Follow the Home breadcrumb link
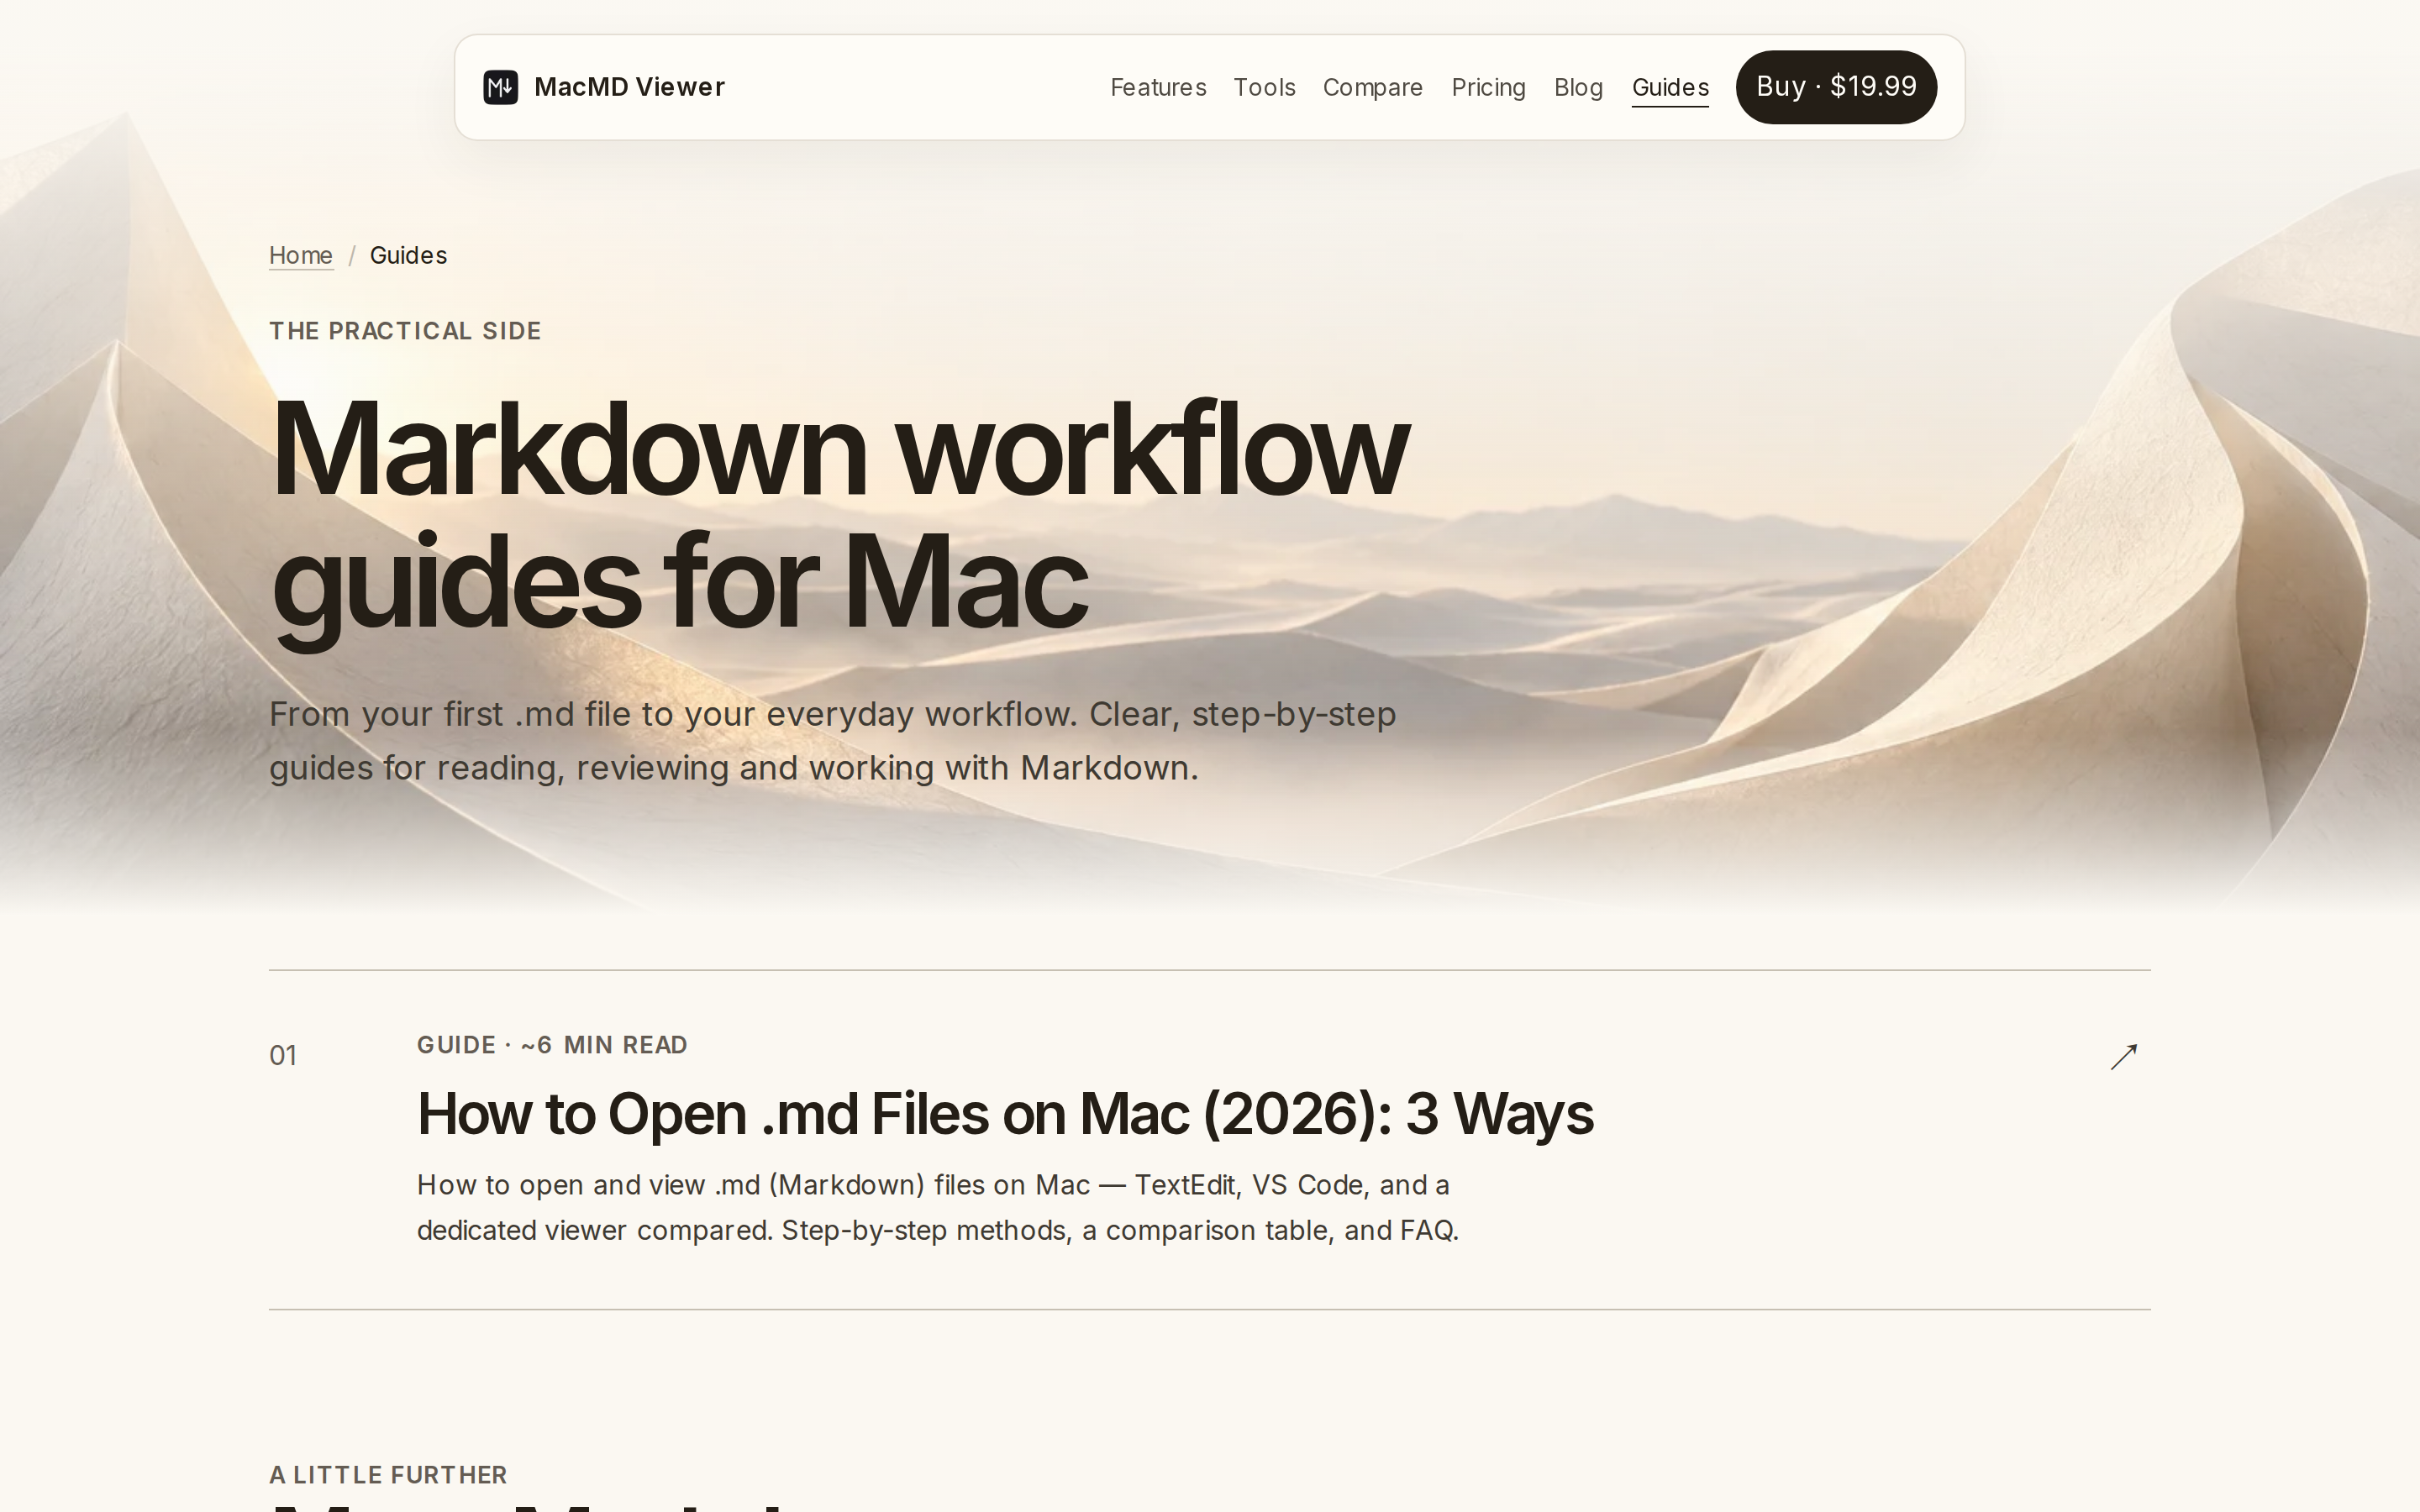 point(301,255)
